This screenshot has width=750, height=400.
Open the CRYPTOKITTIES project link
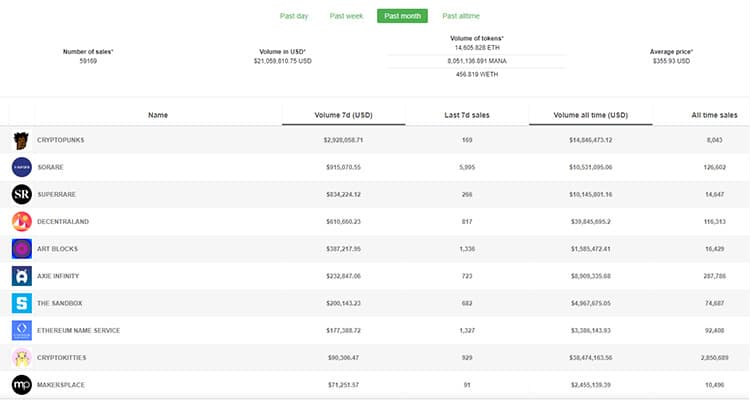(62, 358)
